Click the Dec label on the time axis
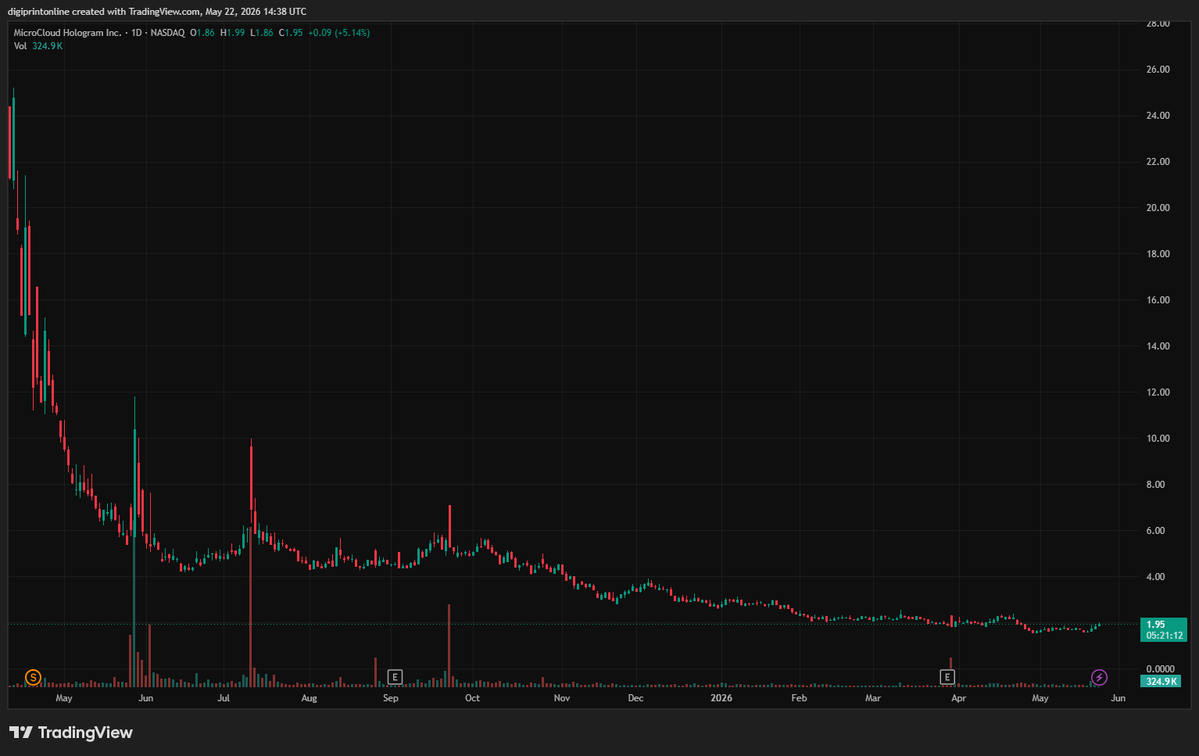The image size is (1199, 756). (635, 698)
